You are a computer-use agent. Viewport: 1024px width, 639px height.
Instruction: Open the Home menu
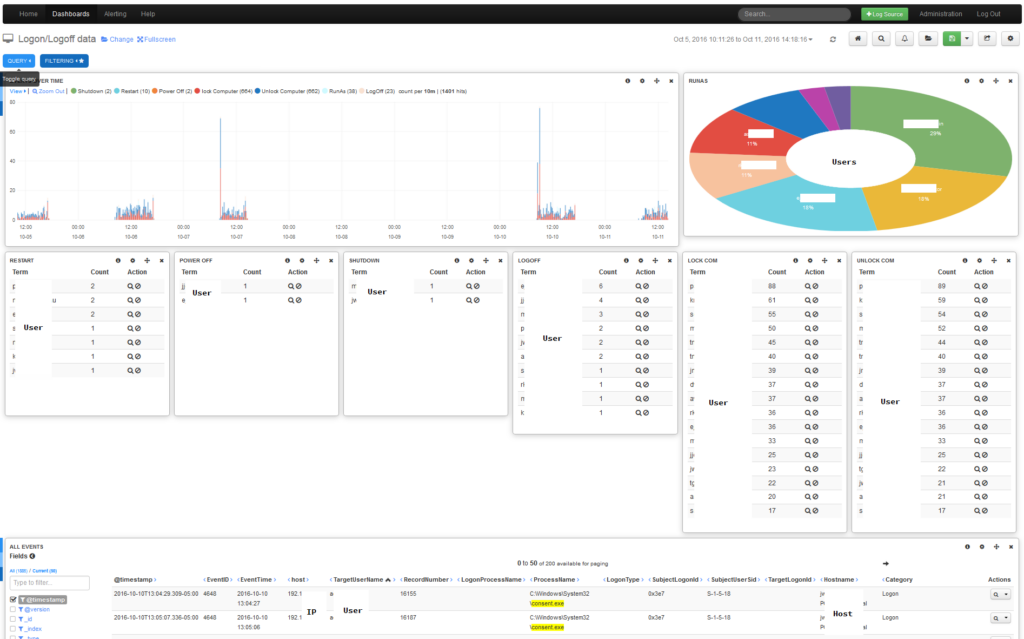tap(28, 14)
